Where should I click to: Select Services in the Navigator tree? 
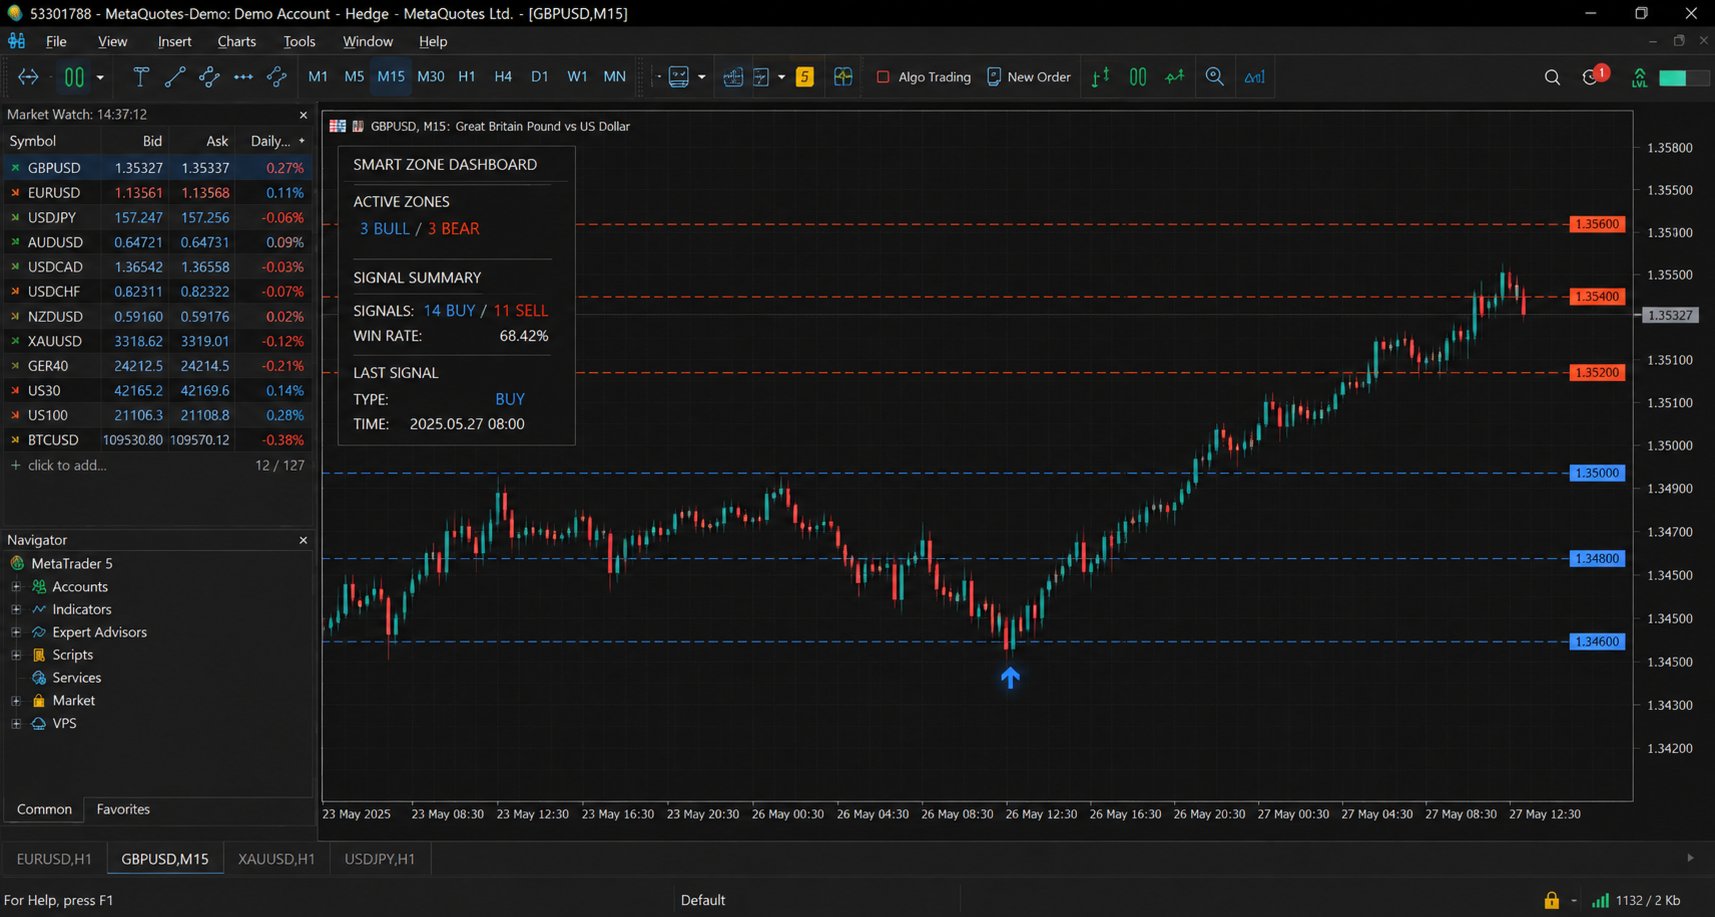[76, 678]
